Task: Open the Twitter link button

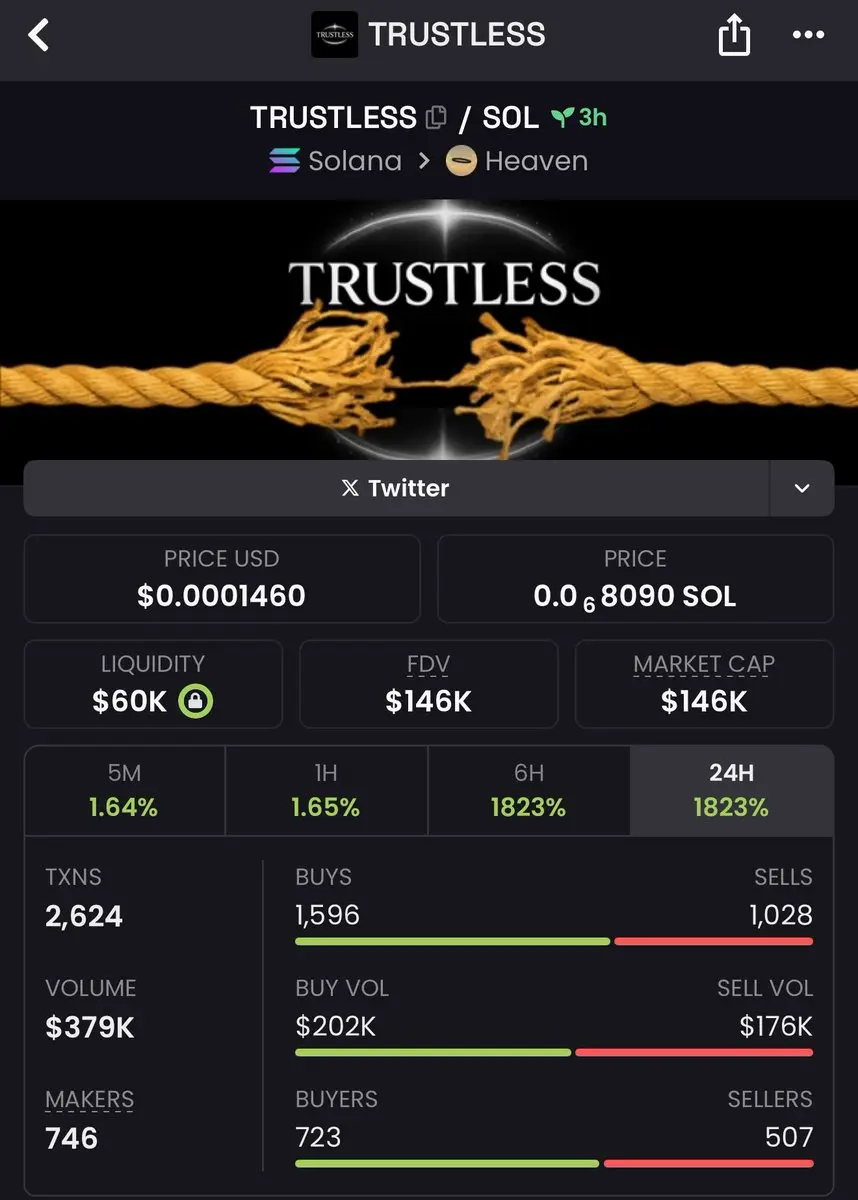Action: coord(396,488)
